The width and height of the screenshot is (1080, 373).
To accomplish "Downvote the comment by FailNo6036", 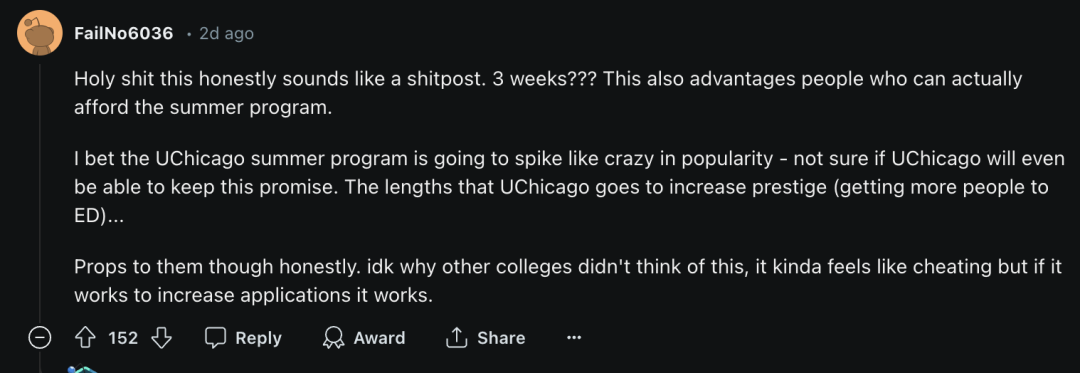I will (161, 338).
